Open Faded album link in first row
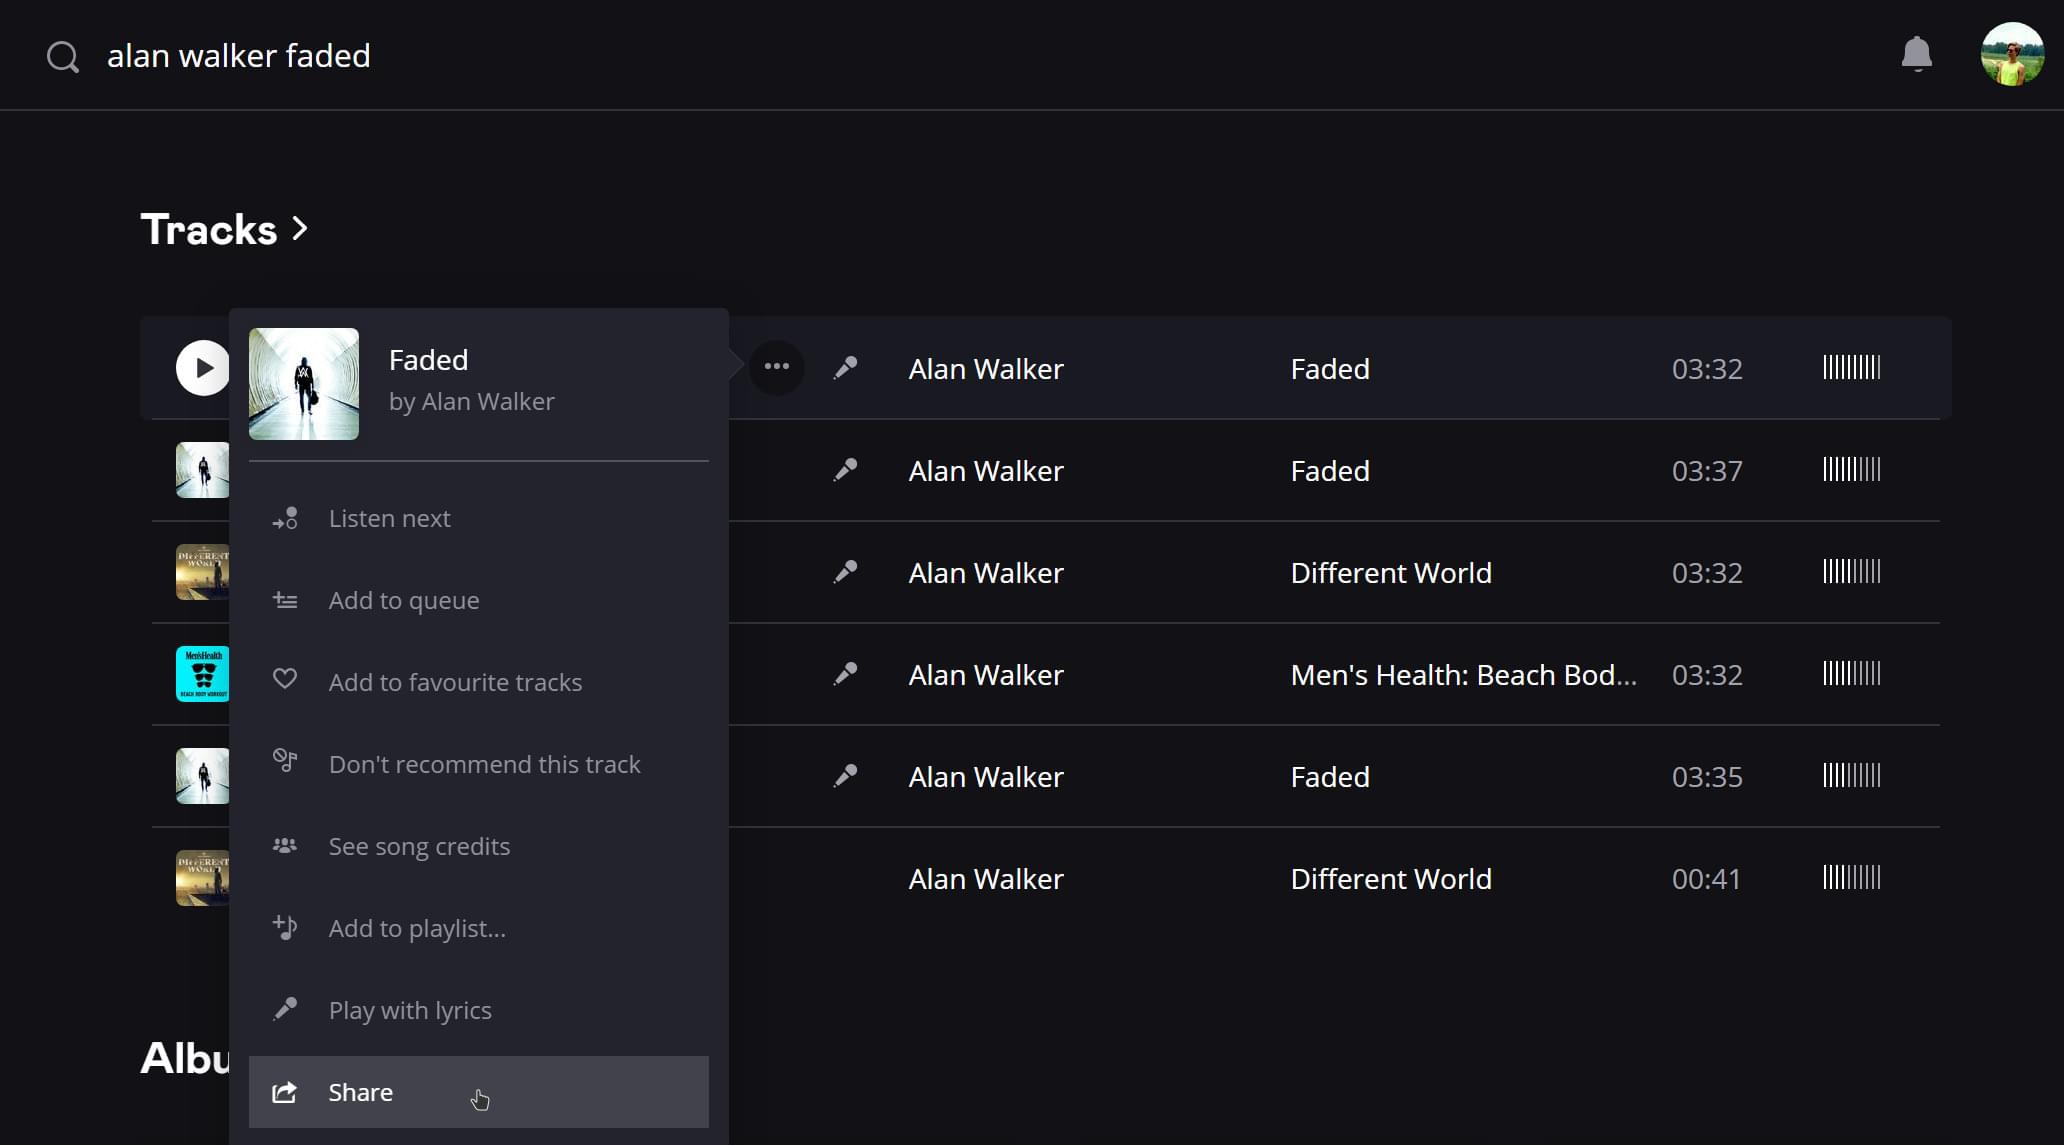 click(1330, 369)
